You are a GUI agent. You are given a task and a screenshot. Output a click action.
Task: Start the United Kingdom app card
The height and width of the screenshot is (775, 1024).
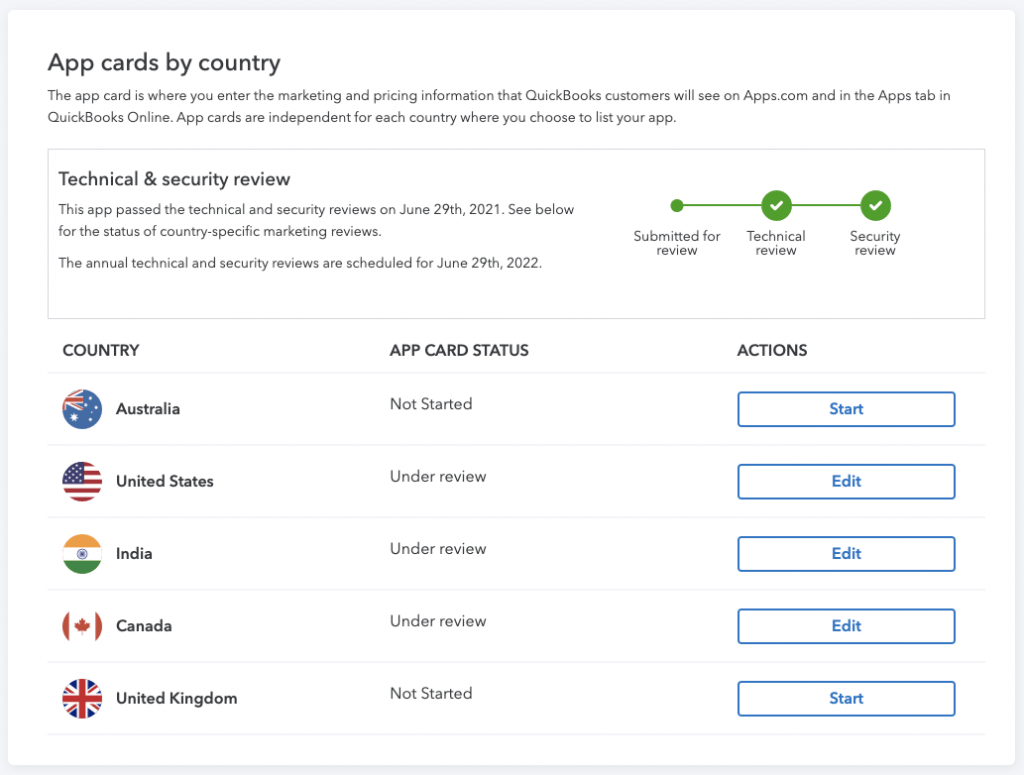(846, 698)
